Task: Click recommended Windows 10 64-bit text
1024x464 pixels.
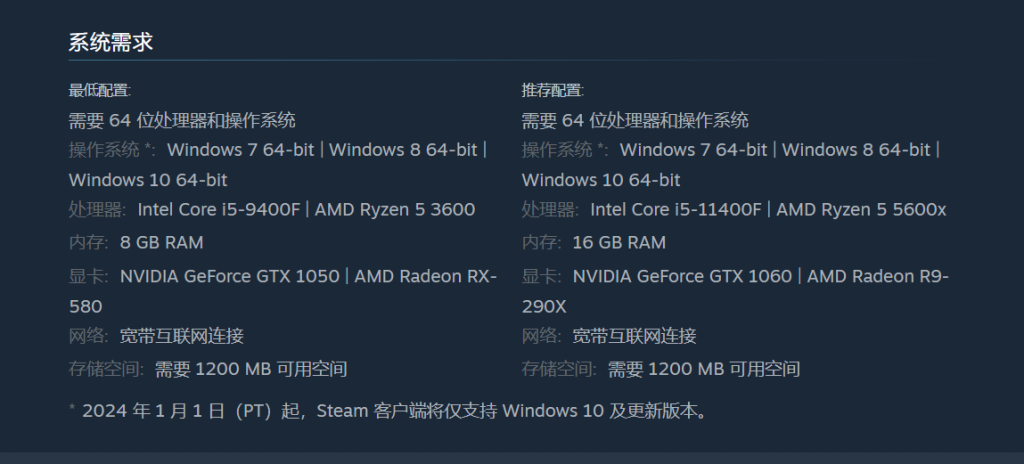Action: point(601,180)
